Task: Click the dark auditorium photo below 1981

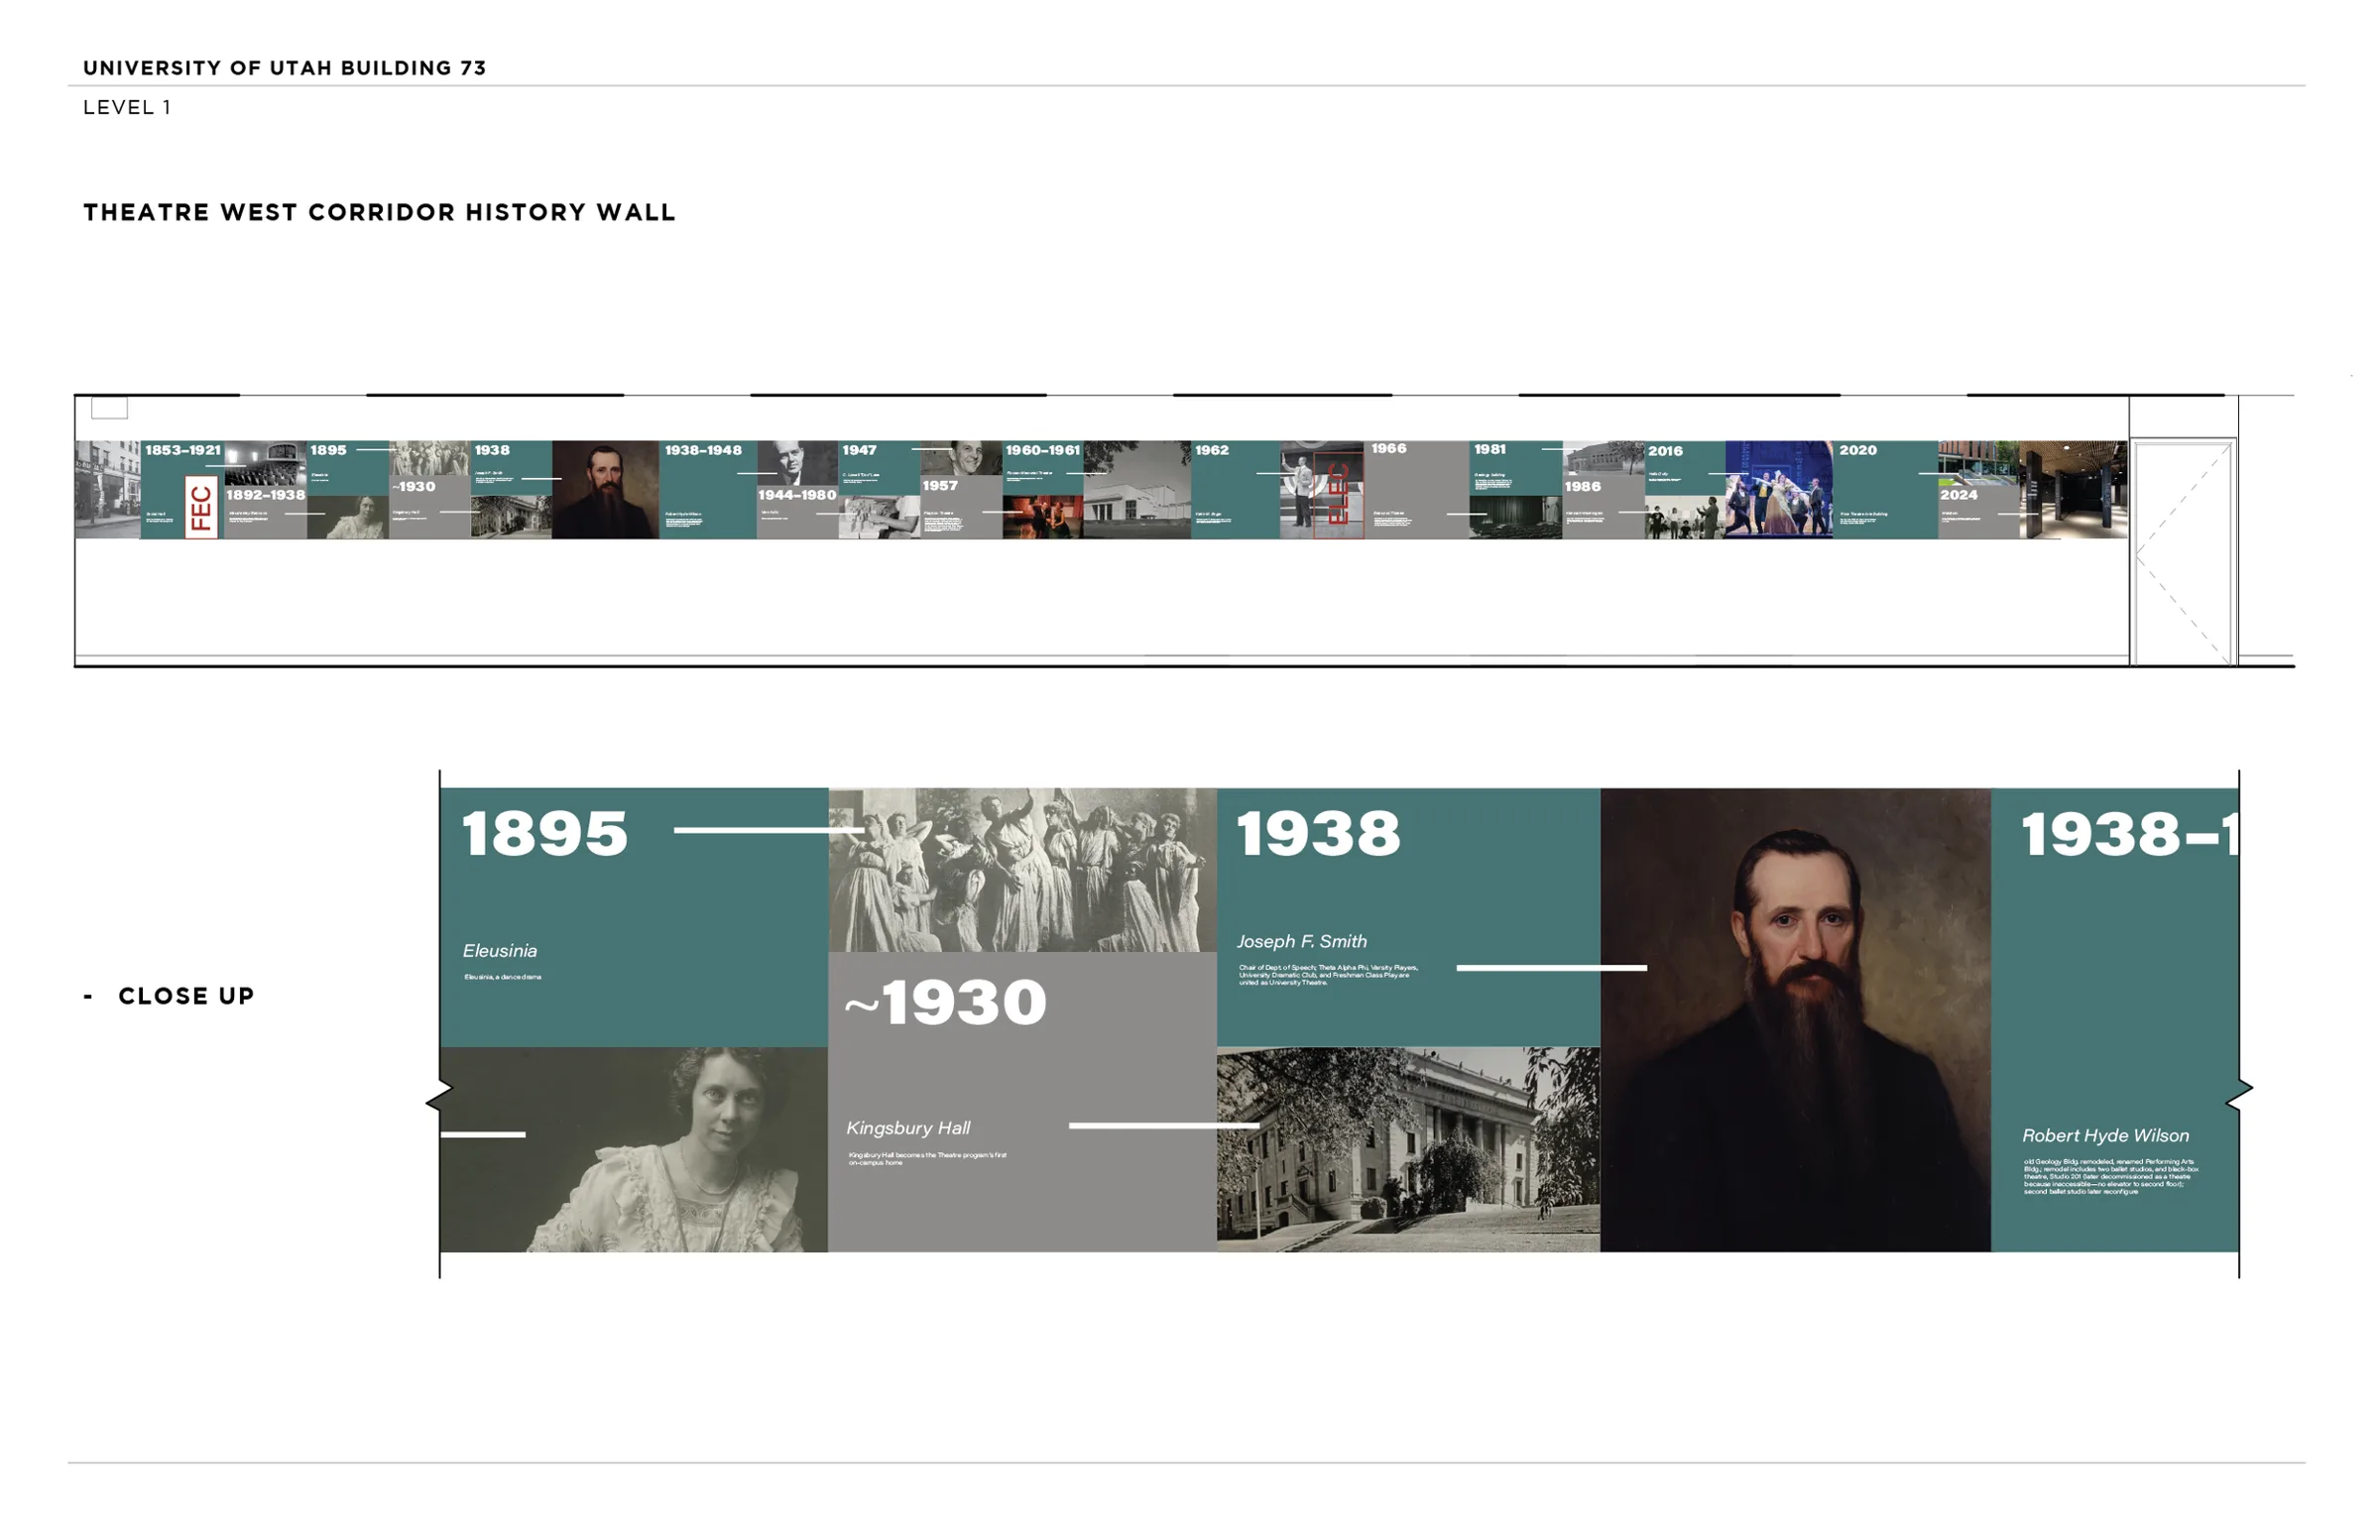Action: click(1515, 517)
